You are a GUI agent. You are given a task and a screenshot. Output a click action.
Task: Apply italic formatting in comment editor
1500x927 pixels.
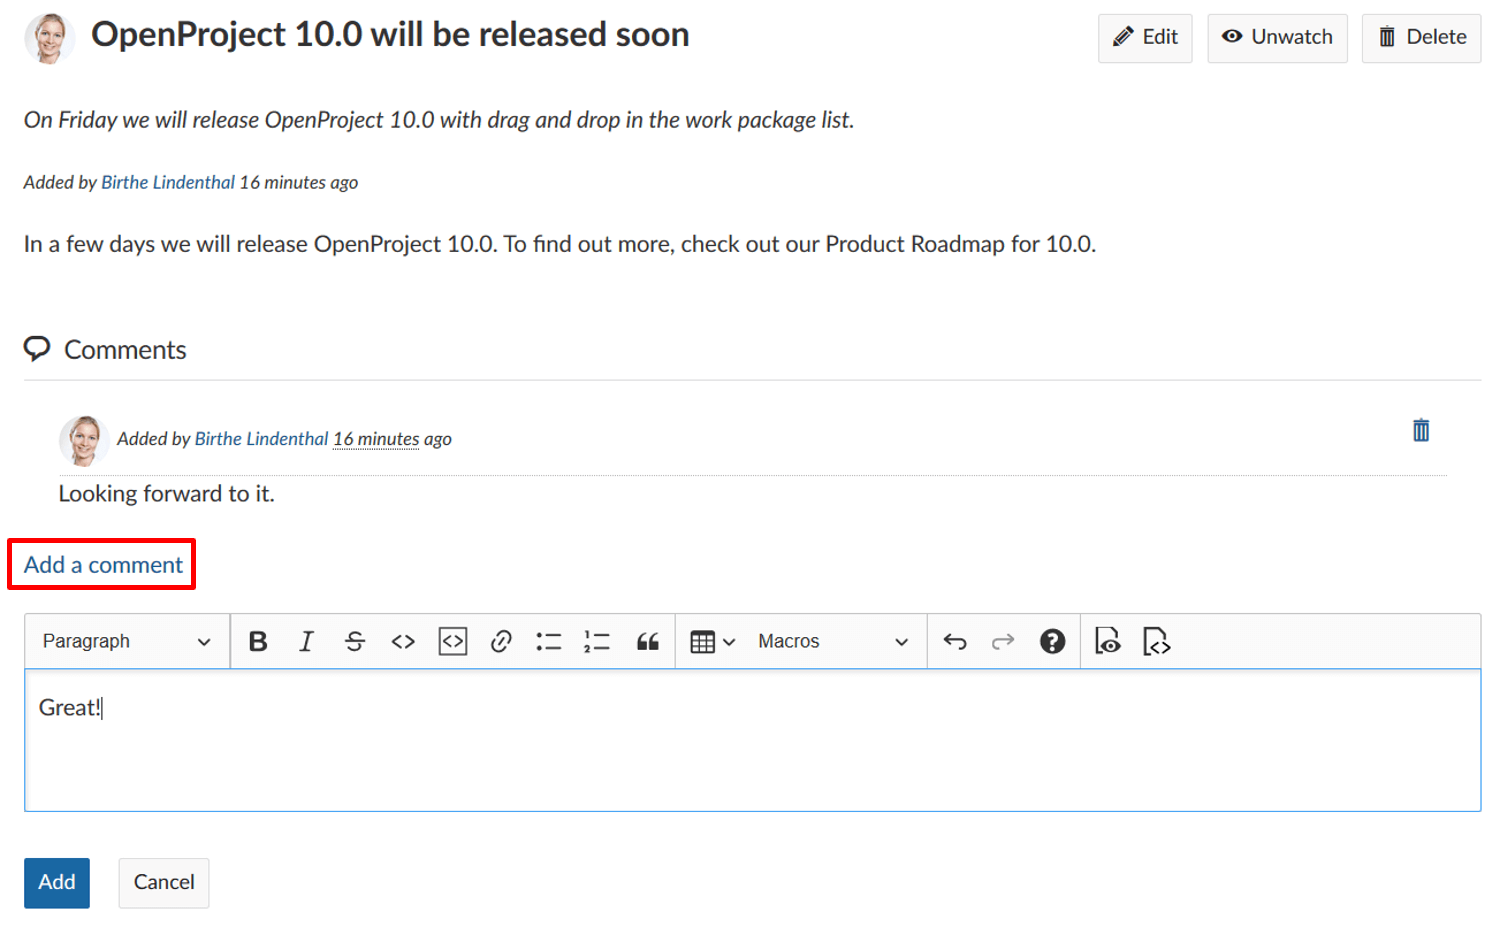coord(306,642)
